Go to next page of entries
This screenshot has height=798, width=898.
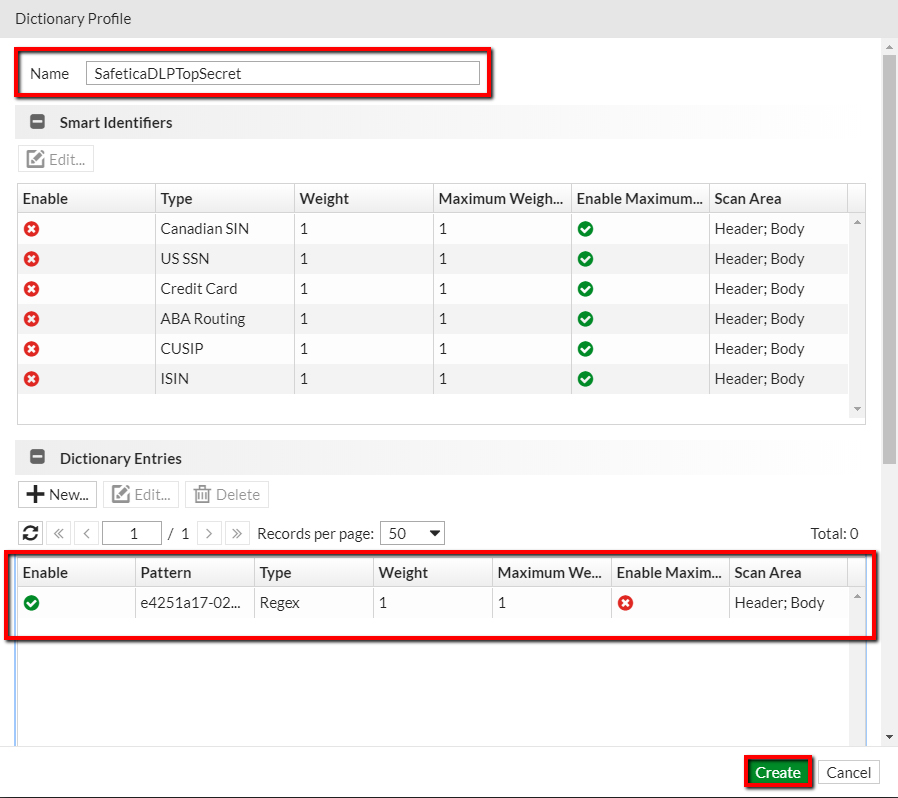[x=209, y=533]
